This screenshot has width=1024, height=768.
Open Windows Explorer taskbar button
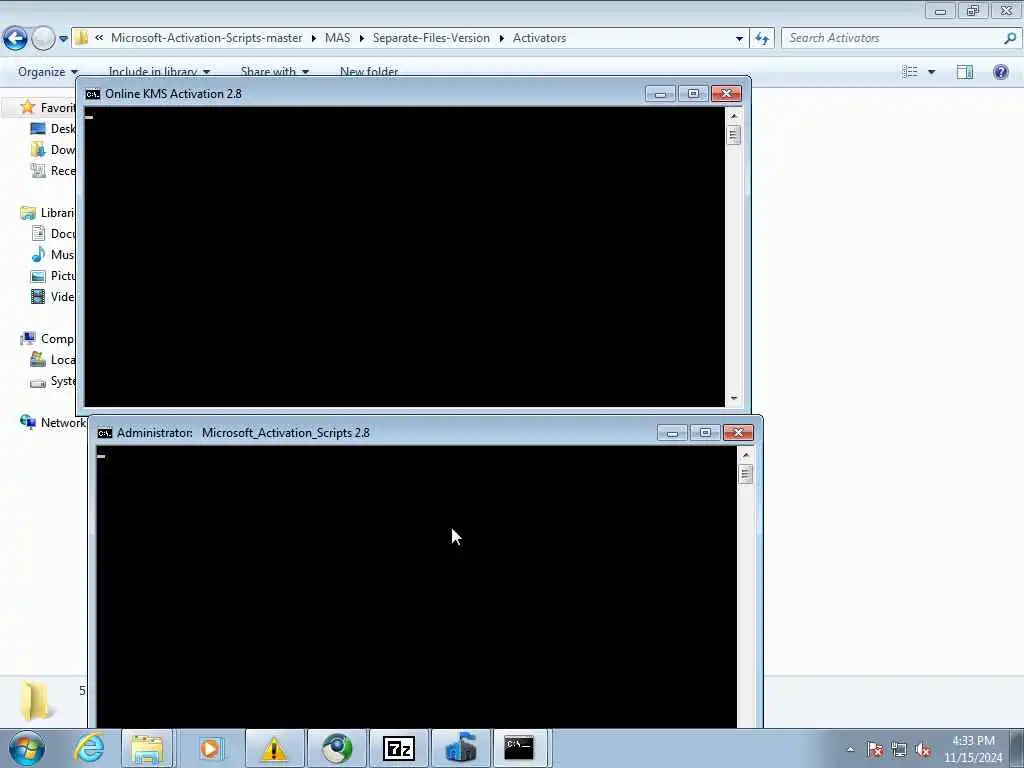(147, 748)
